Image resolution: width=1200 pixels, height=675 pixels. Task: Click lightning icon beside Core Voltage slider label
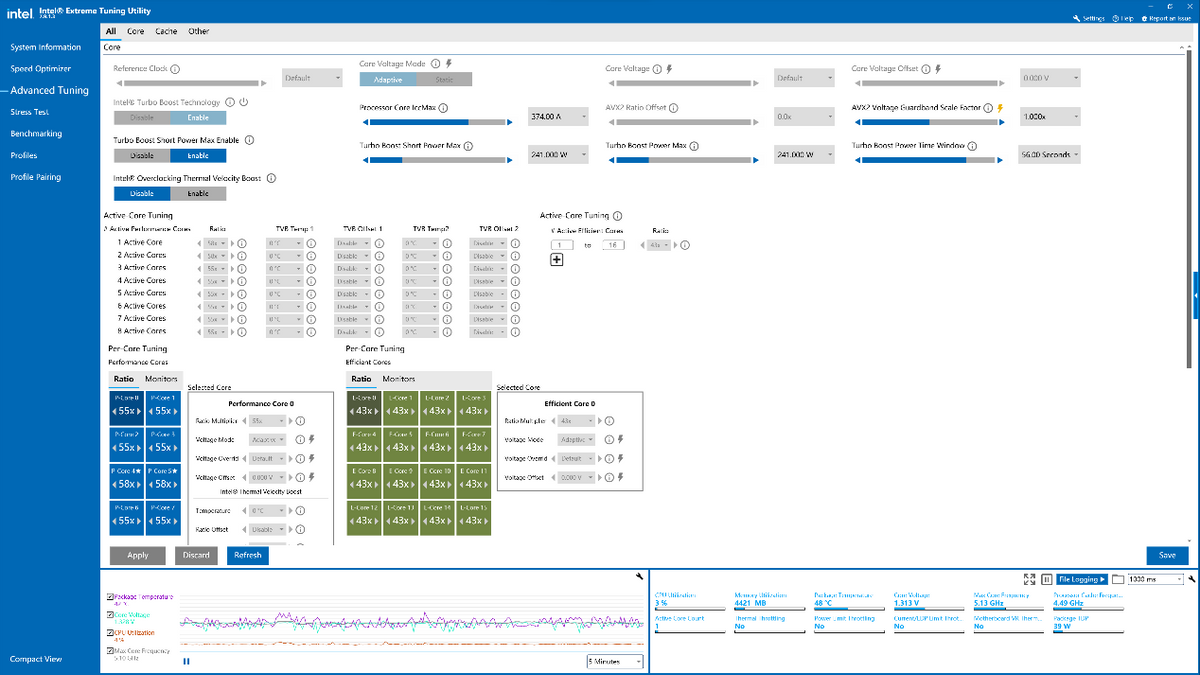669,69
